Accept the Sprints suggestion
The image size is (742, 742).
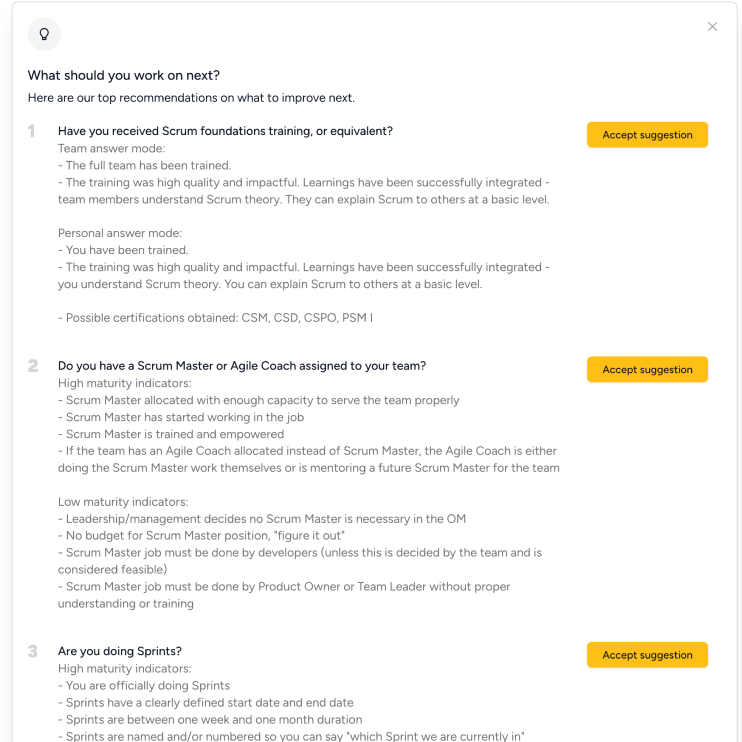(647, 655)
